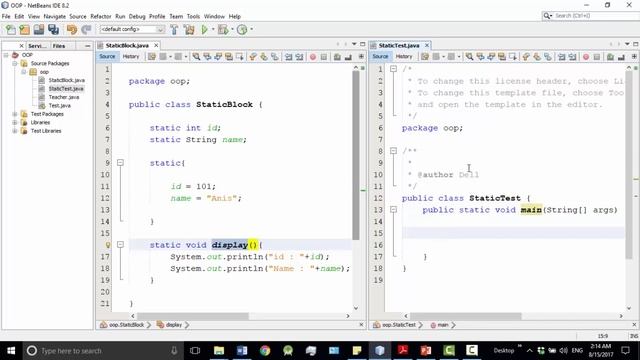This screenshot has height=360, width=640.
Task: Expand the Libraries node in Projects tree
Action: [x=15, y=122]
